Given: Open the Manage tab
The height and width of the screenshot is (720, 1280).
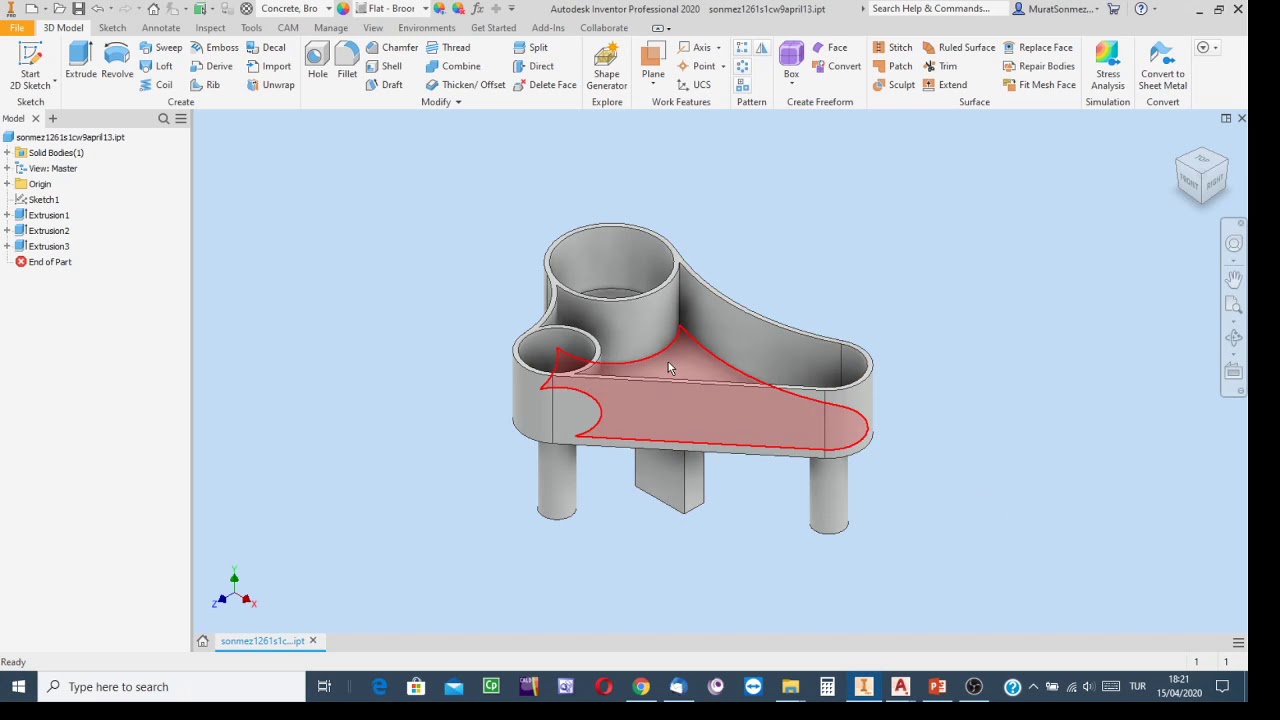Looking at the screenshot, I should (x=331, y=28).
